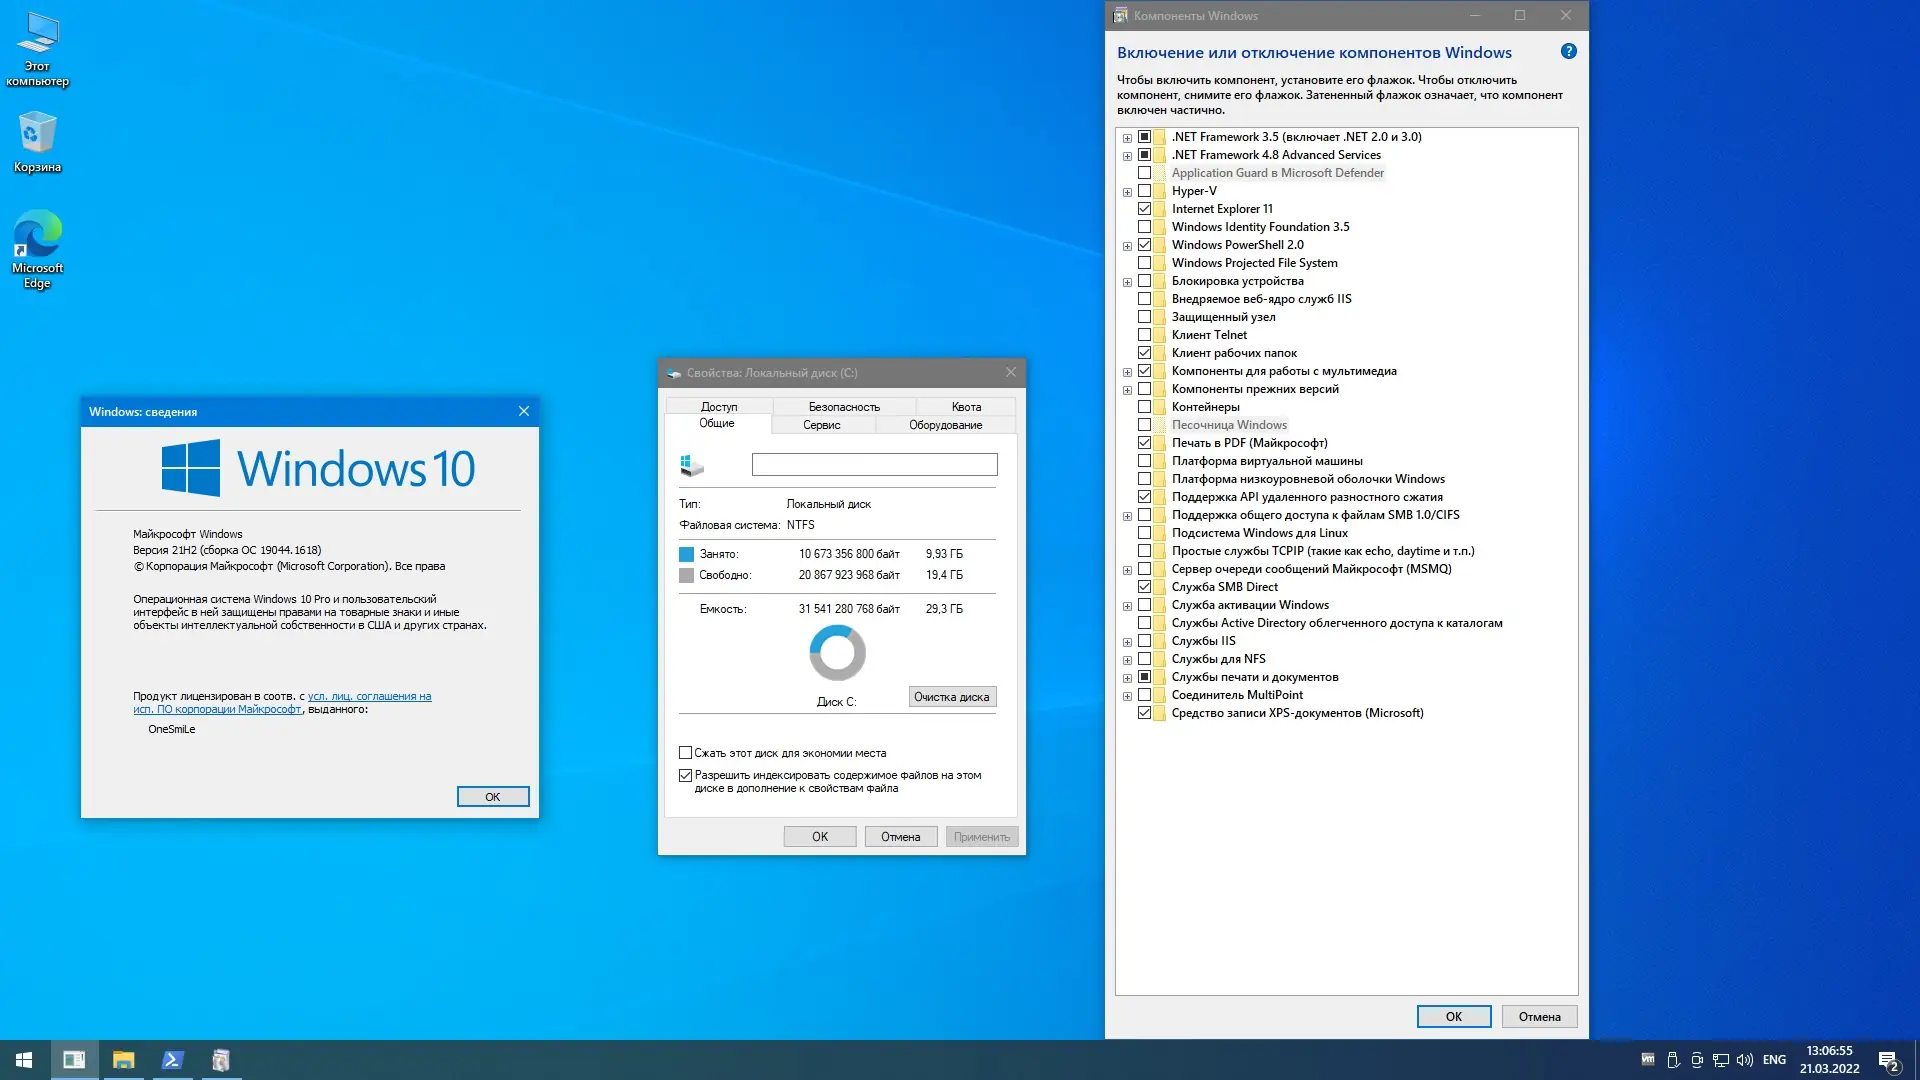Open the notification center icon
Screen dimensions: 1920x1080
[1888, 1060]
